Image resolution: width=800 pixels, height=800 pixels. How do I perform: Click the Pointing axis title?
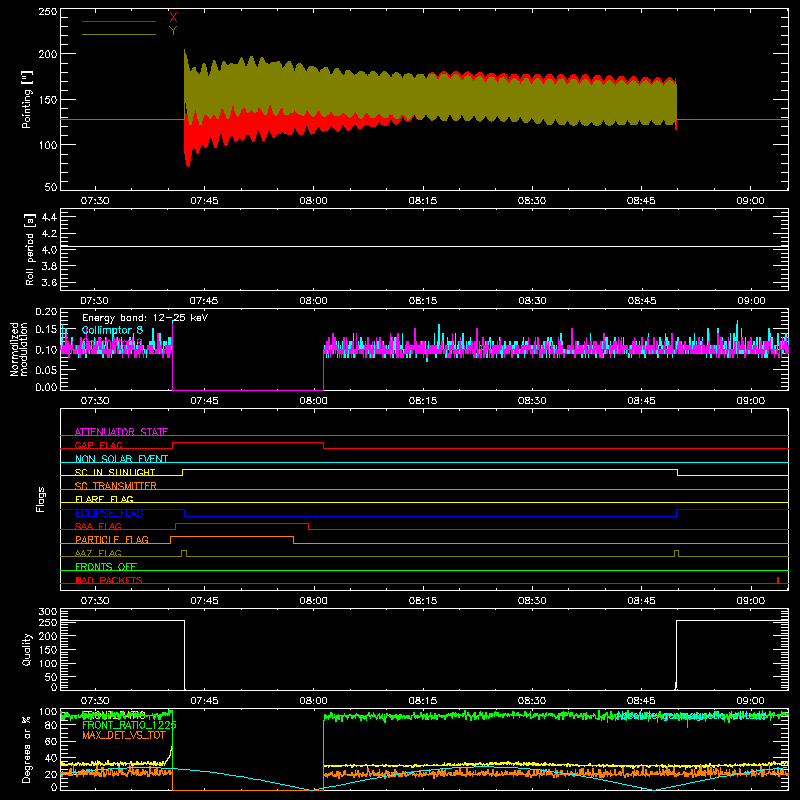click(x=27, y=99)
